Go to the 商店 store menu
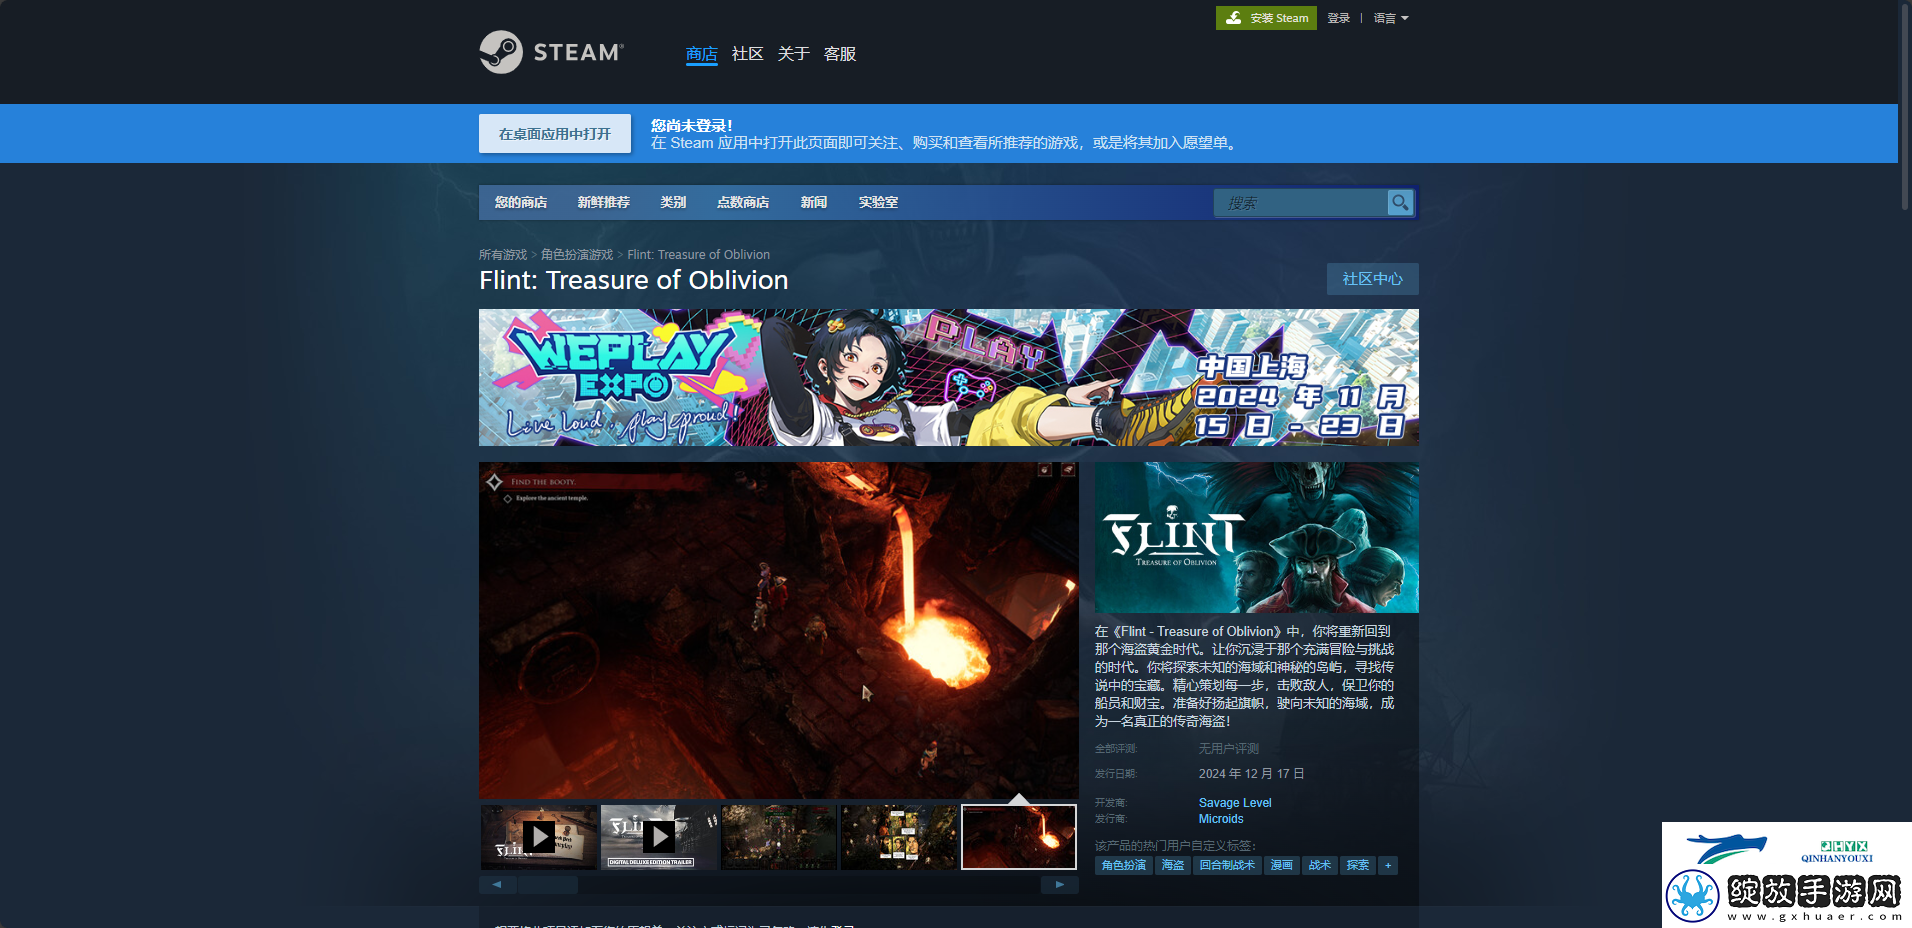This screenshot has width=1912, height=928. click(x=702, y=54)
